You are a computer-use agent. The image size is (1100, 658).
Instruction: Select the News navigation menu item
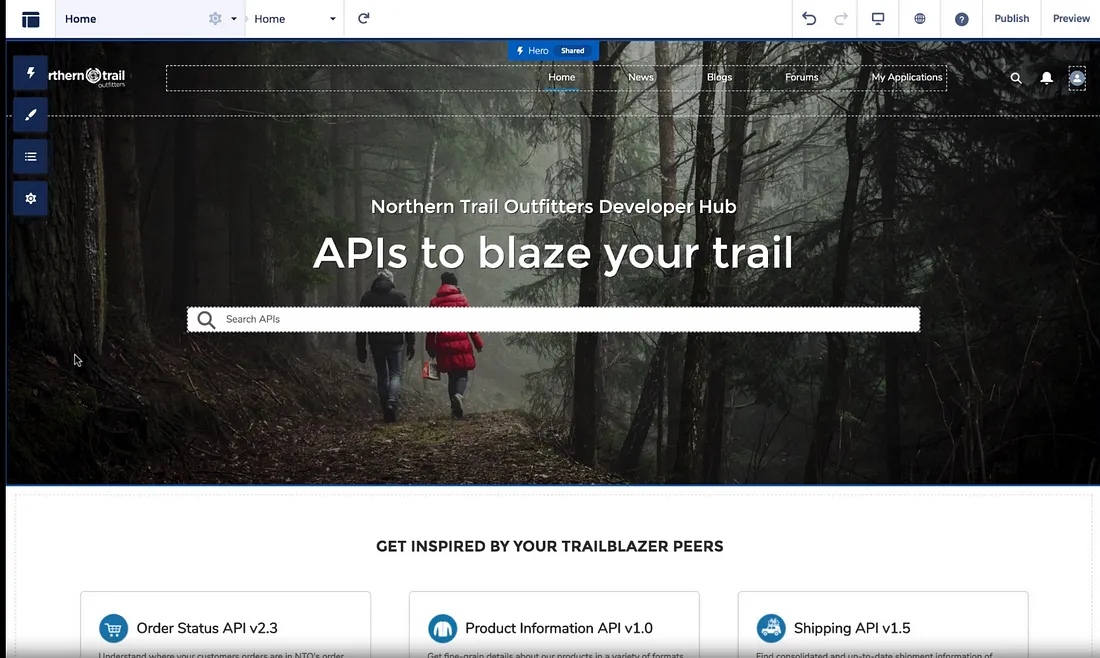click(x=641, y=77)
